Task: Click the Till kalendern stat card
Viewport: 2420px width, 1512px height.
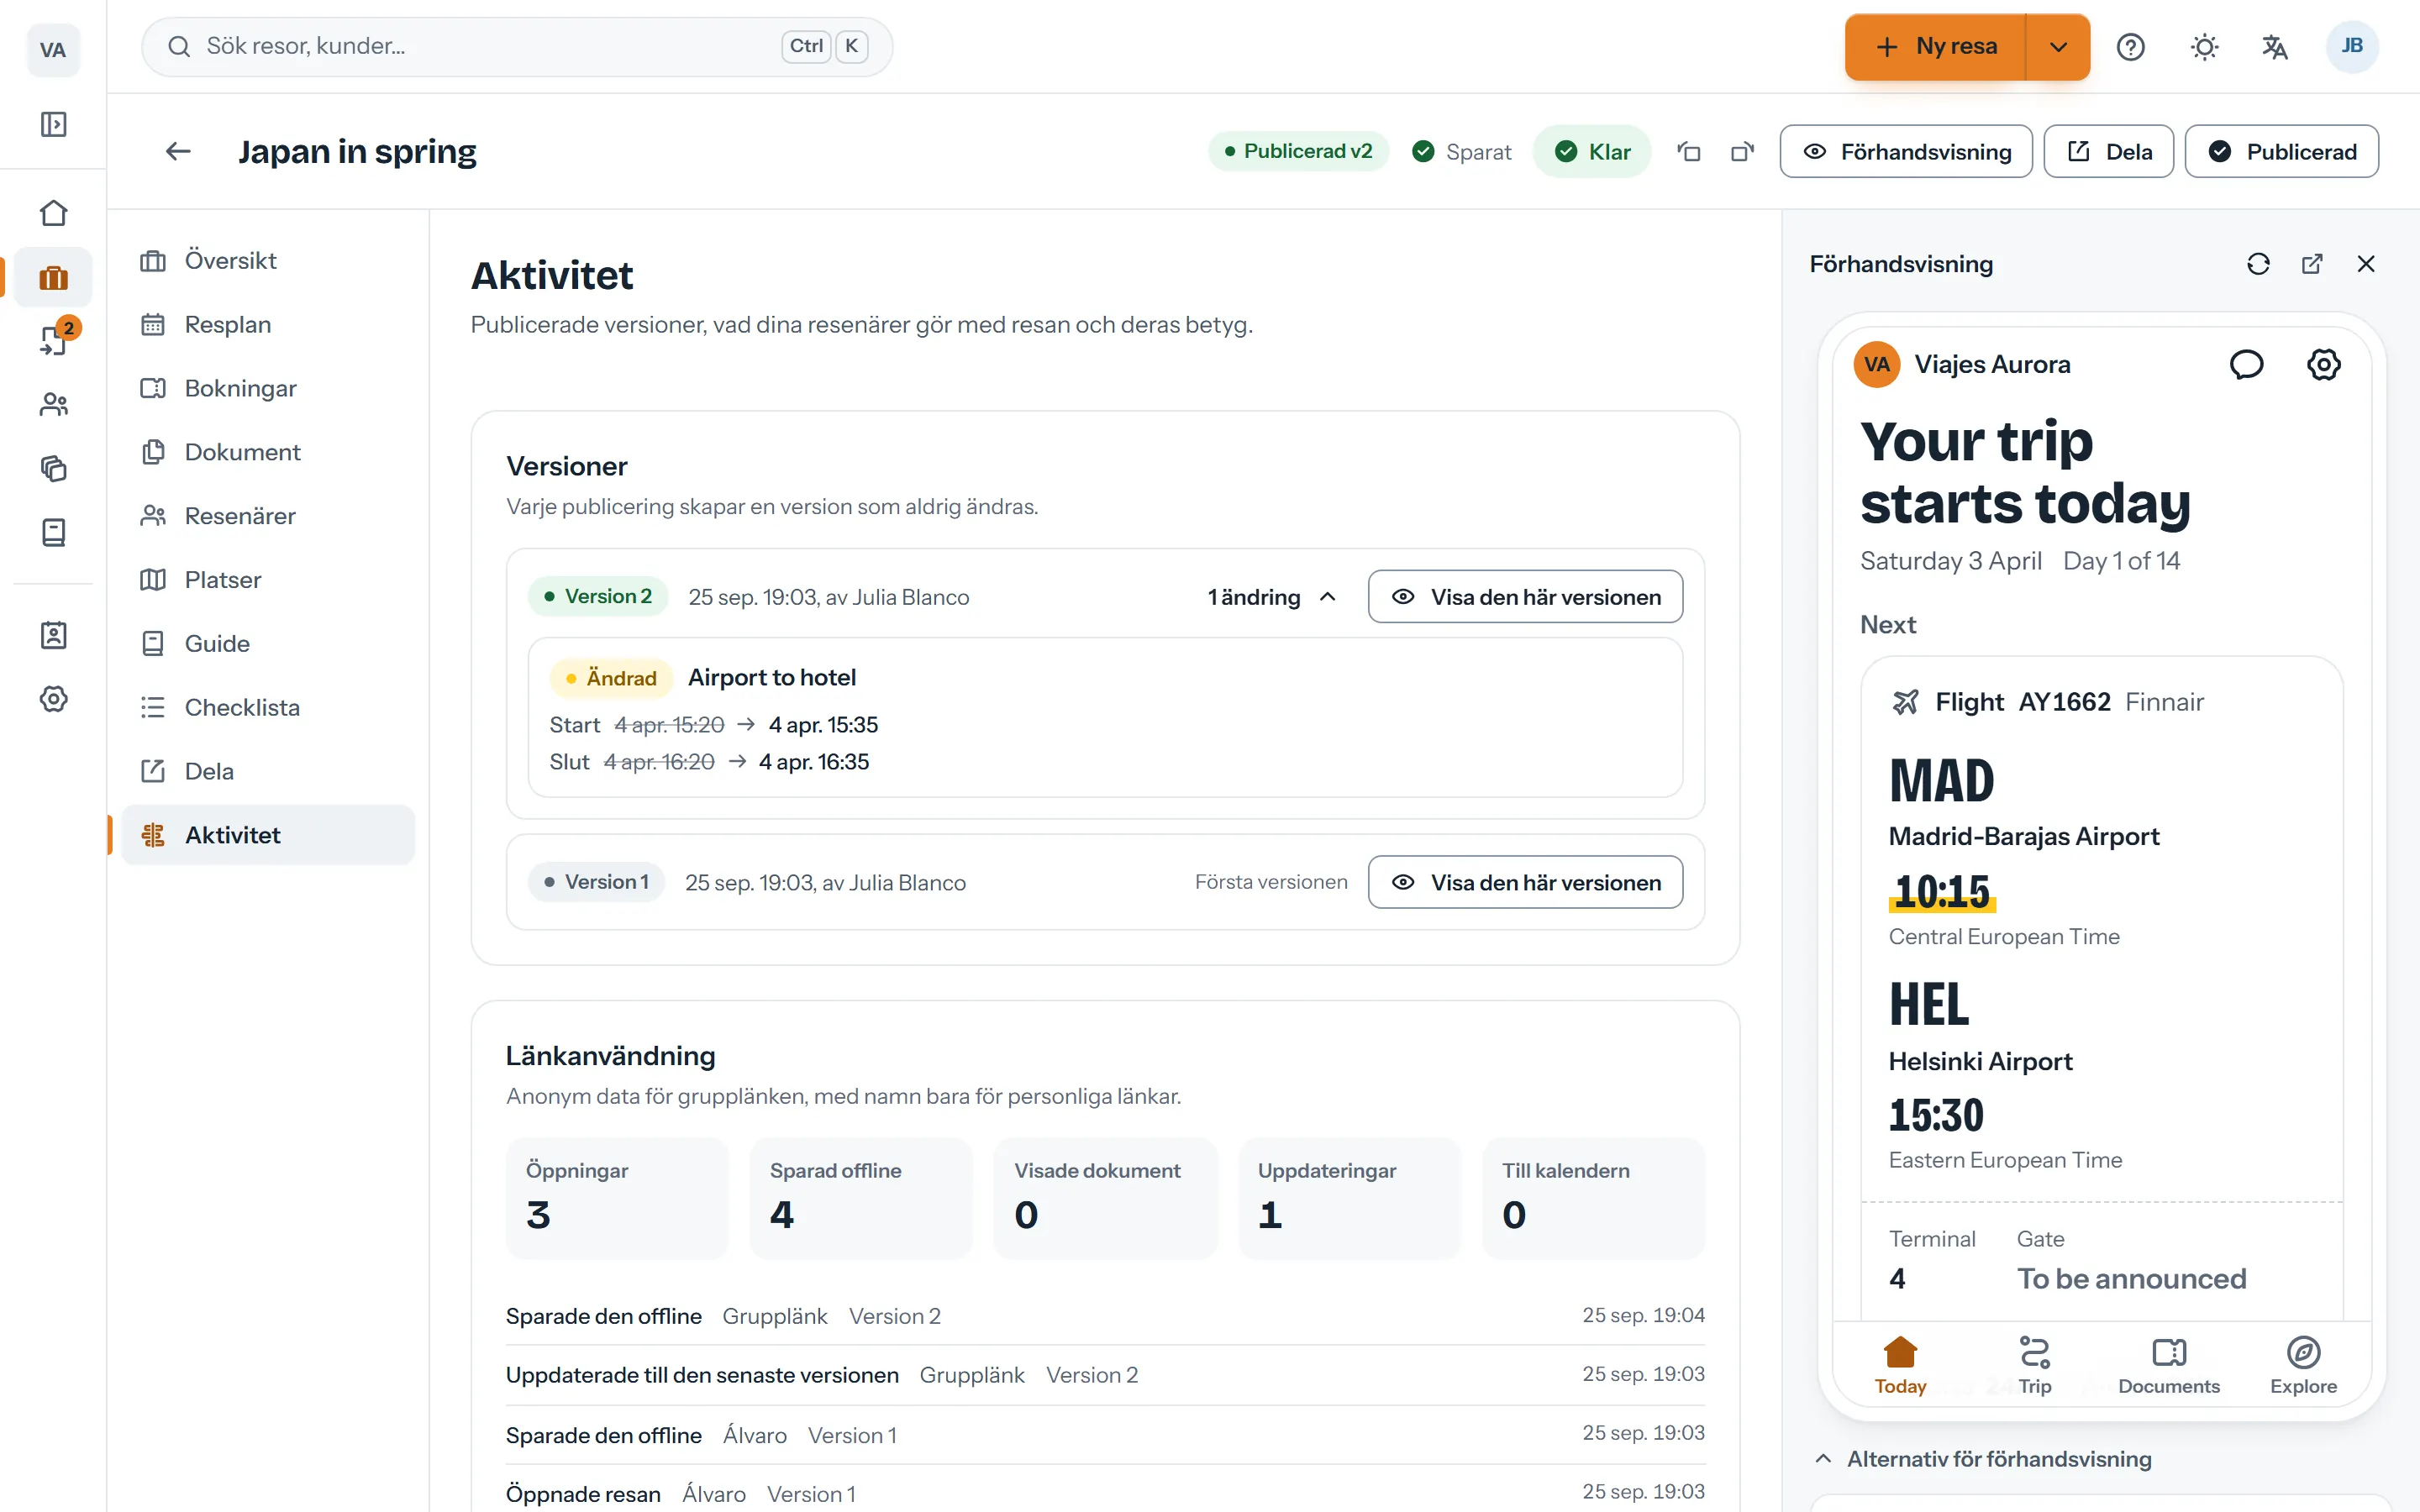Action: click(x=1594, y=1198)
